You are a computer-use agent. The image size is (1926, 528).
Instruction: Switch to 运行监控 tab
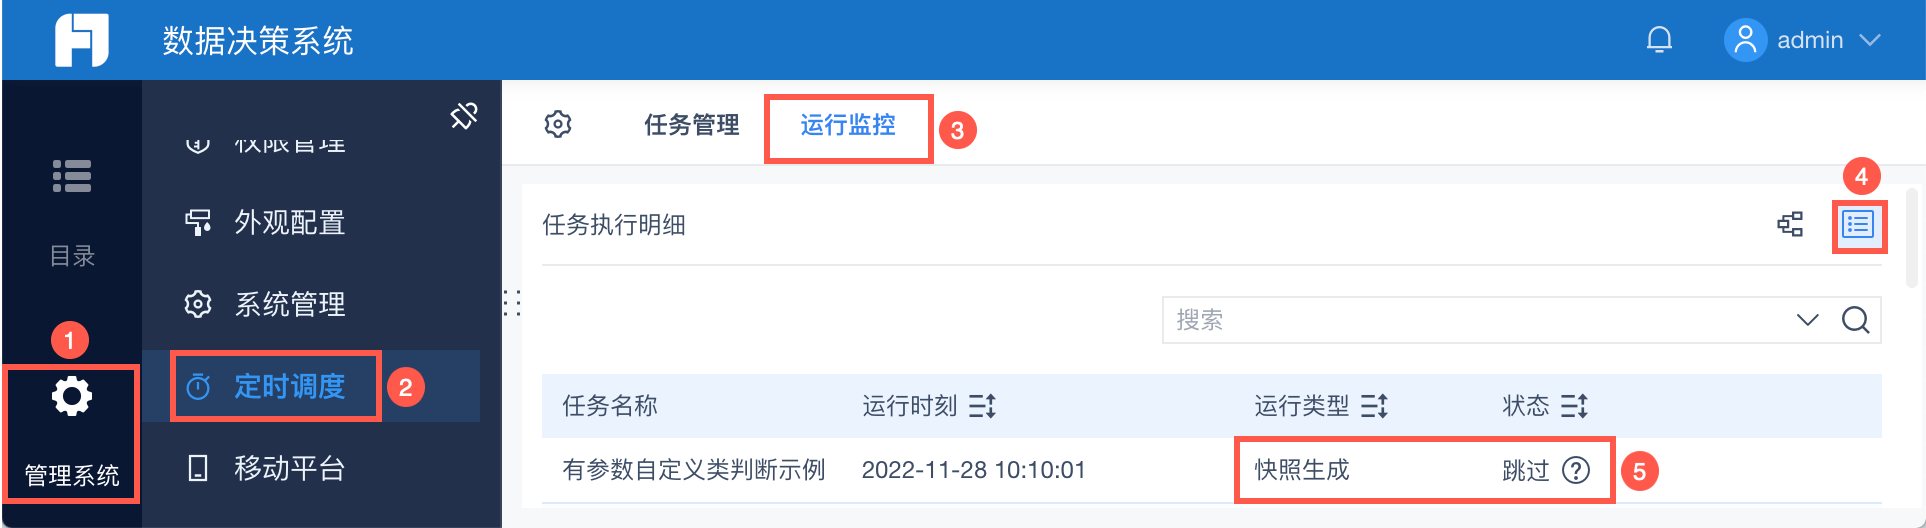tap(848, 125)
